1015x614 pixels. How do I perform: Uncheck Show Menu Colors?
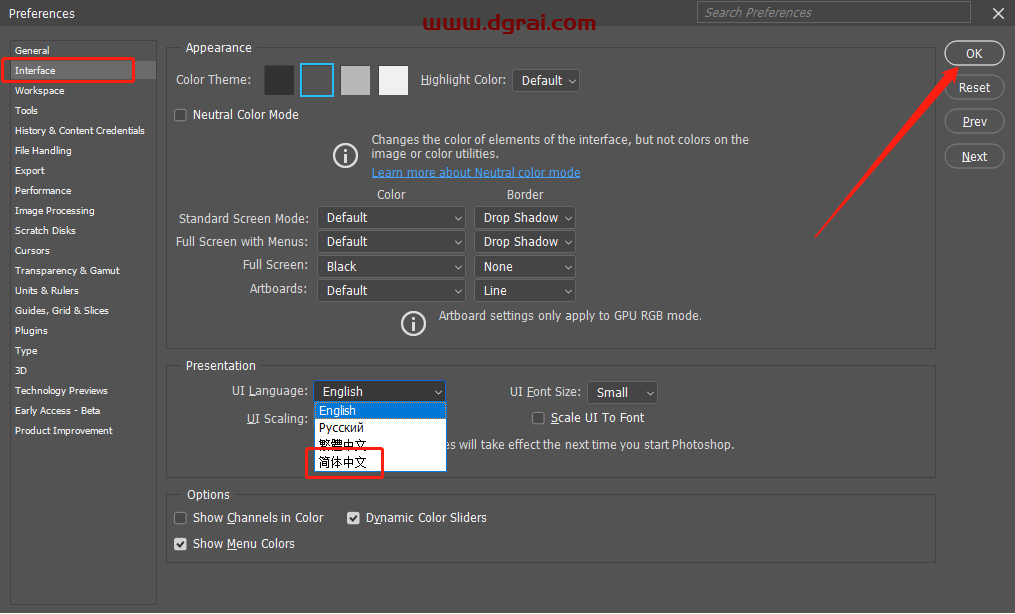coord(181,544)
